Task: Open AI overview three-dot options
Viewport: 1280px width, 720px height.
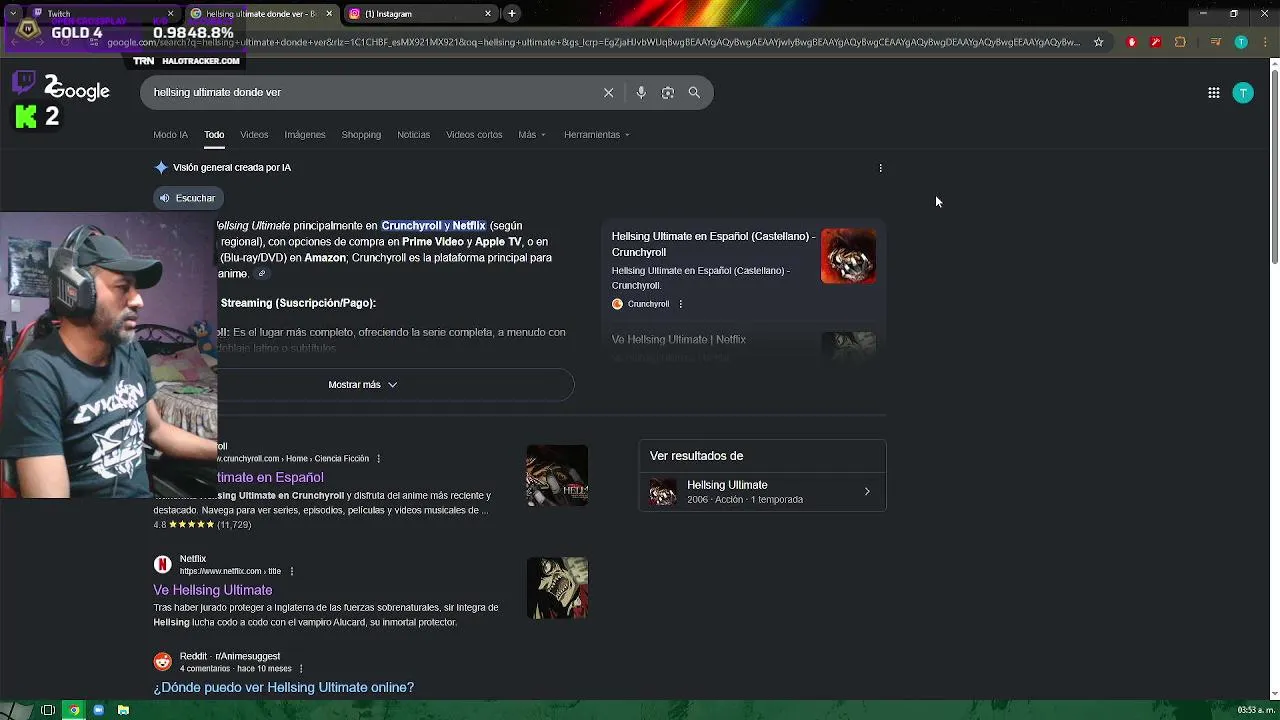Action: 881,168
